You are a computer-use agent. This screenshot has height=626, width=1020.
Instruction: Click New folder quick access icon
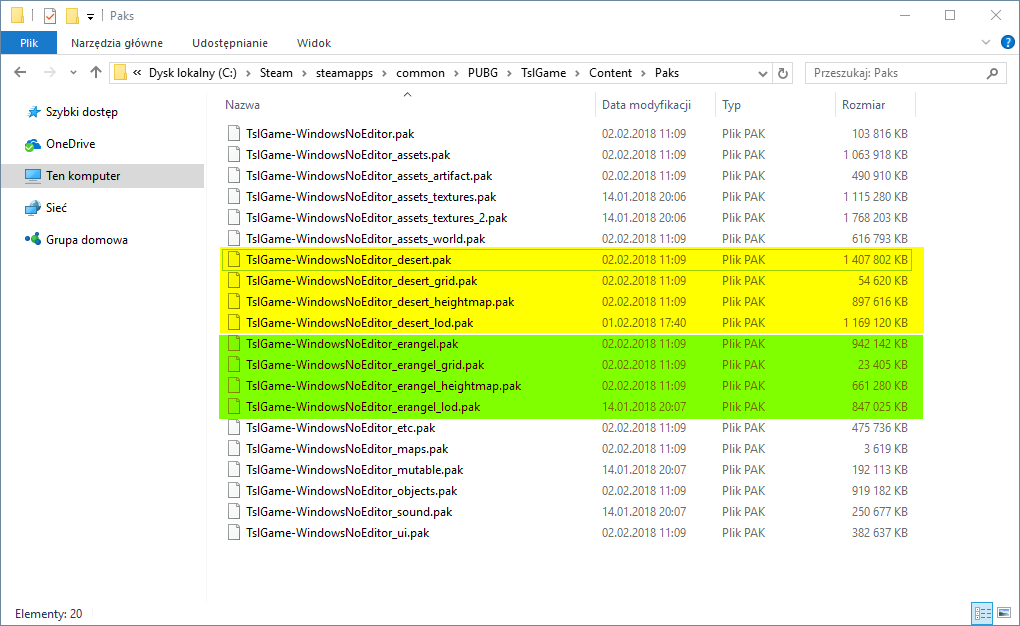[x=72, y=16]
